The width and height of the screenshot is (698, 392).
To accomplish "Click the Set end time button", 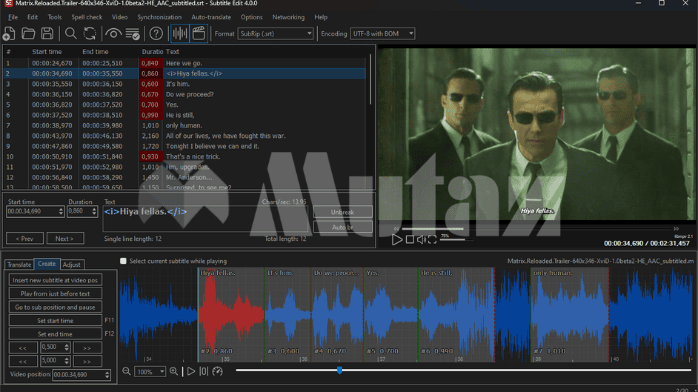I will 55,334.
